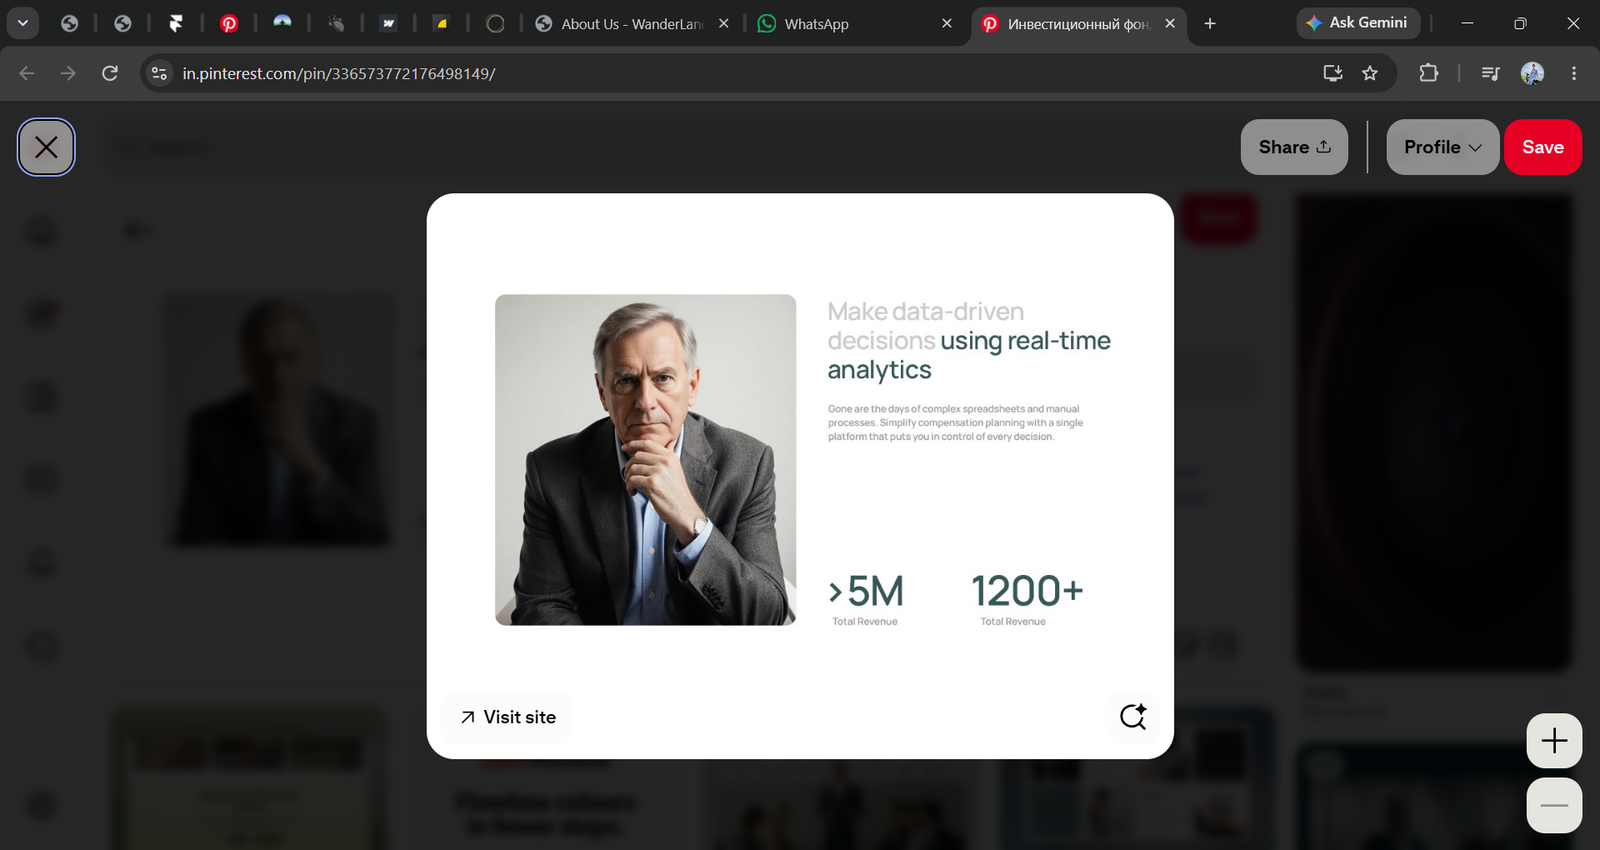The height and width of the screenshot is (850, 1600).
Task: Install app icon in the address bar
Action: point(1332,73)
